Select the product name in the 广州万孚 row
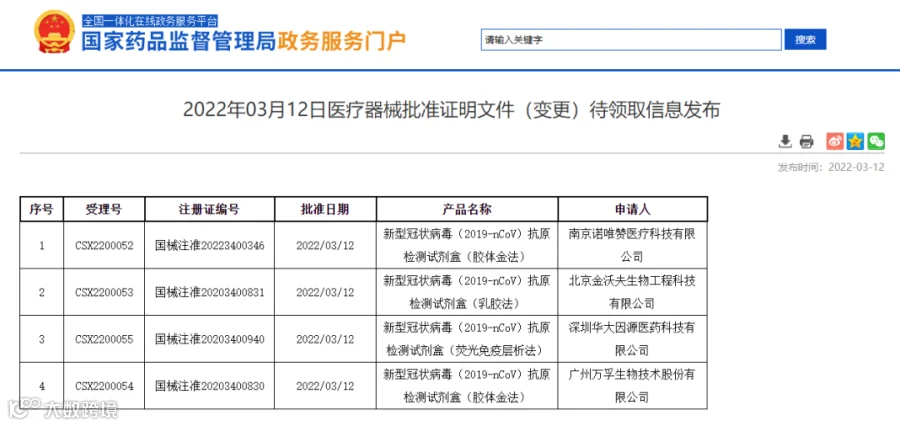900x426 pixels. (467, 386)
